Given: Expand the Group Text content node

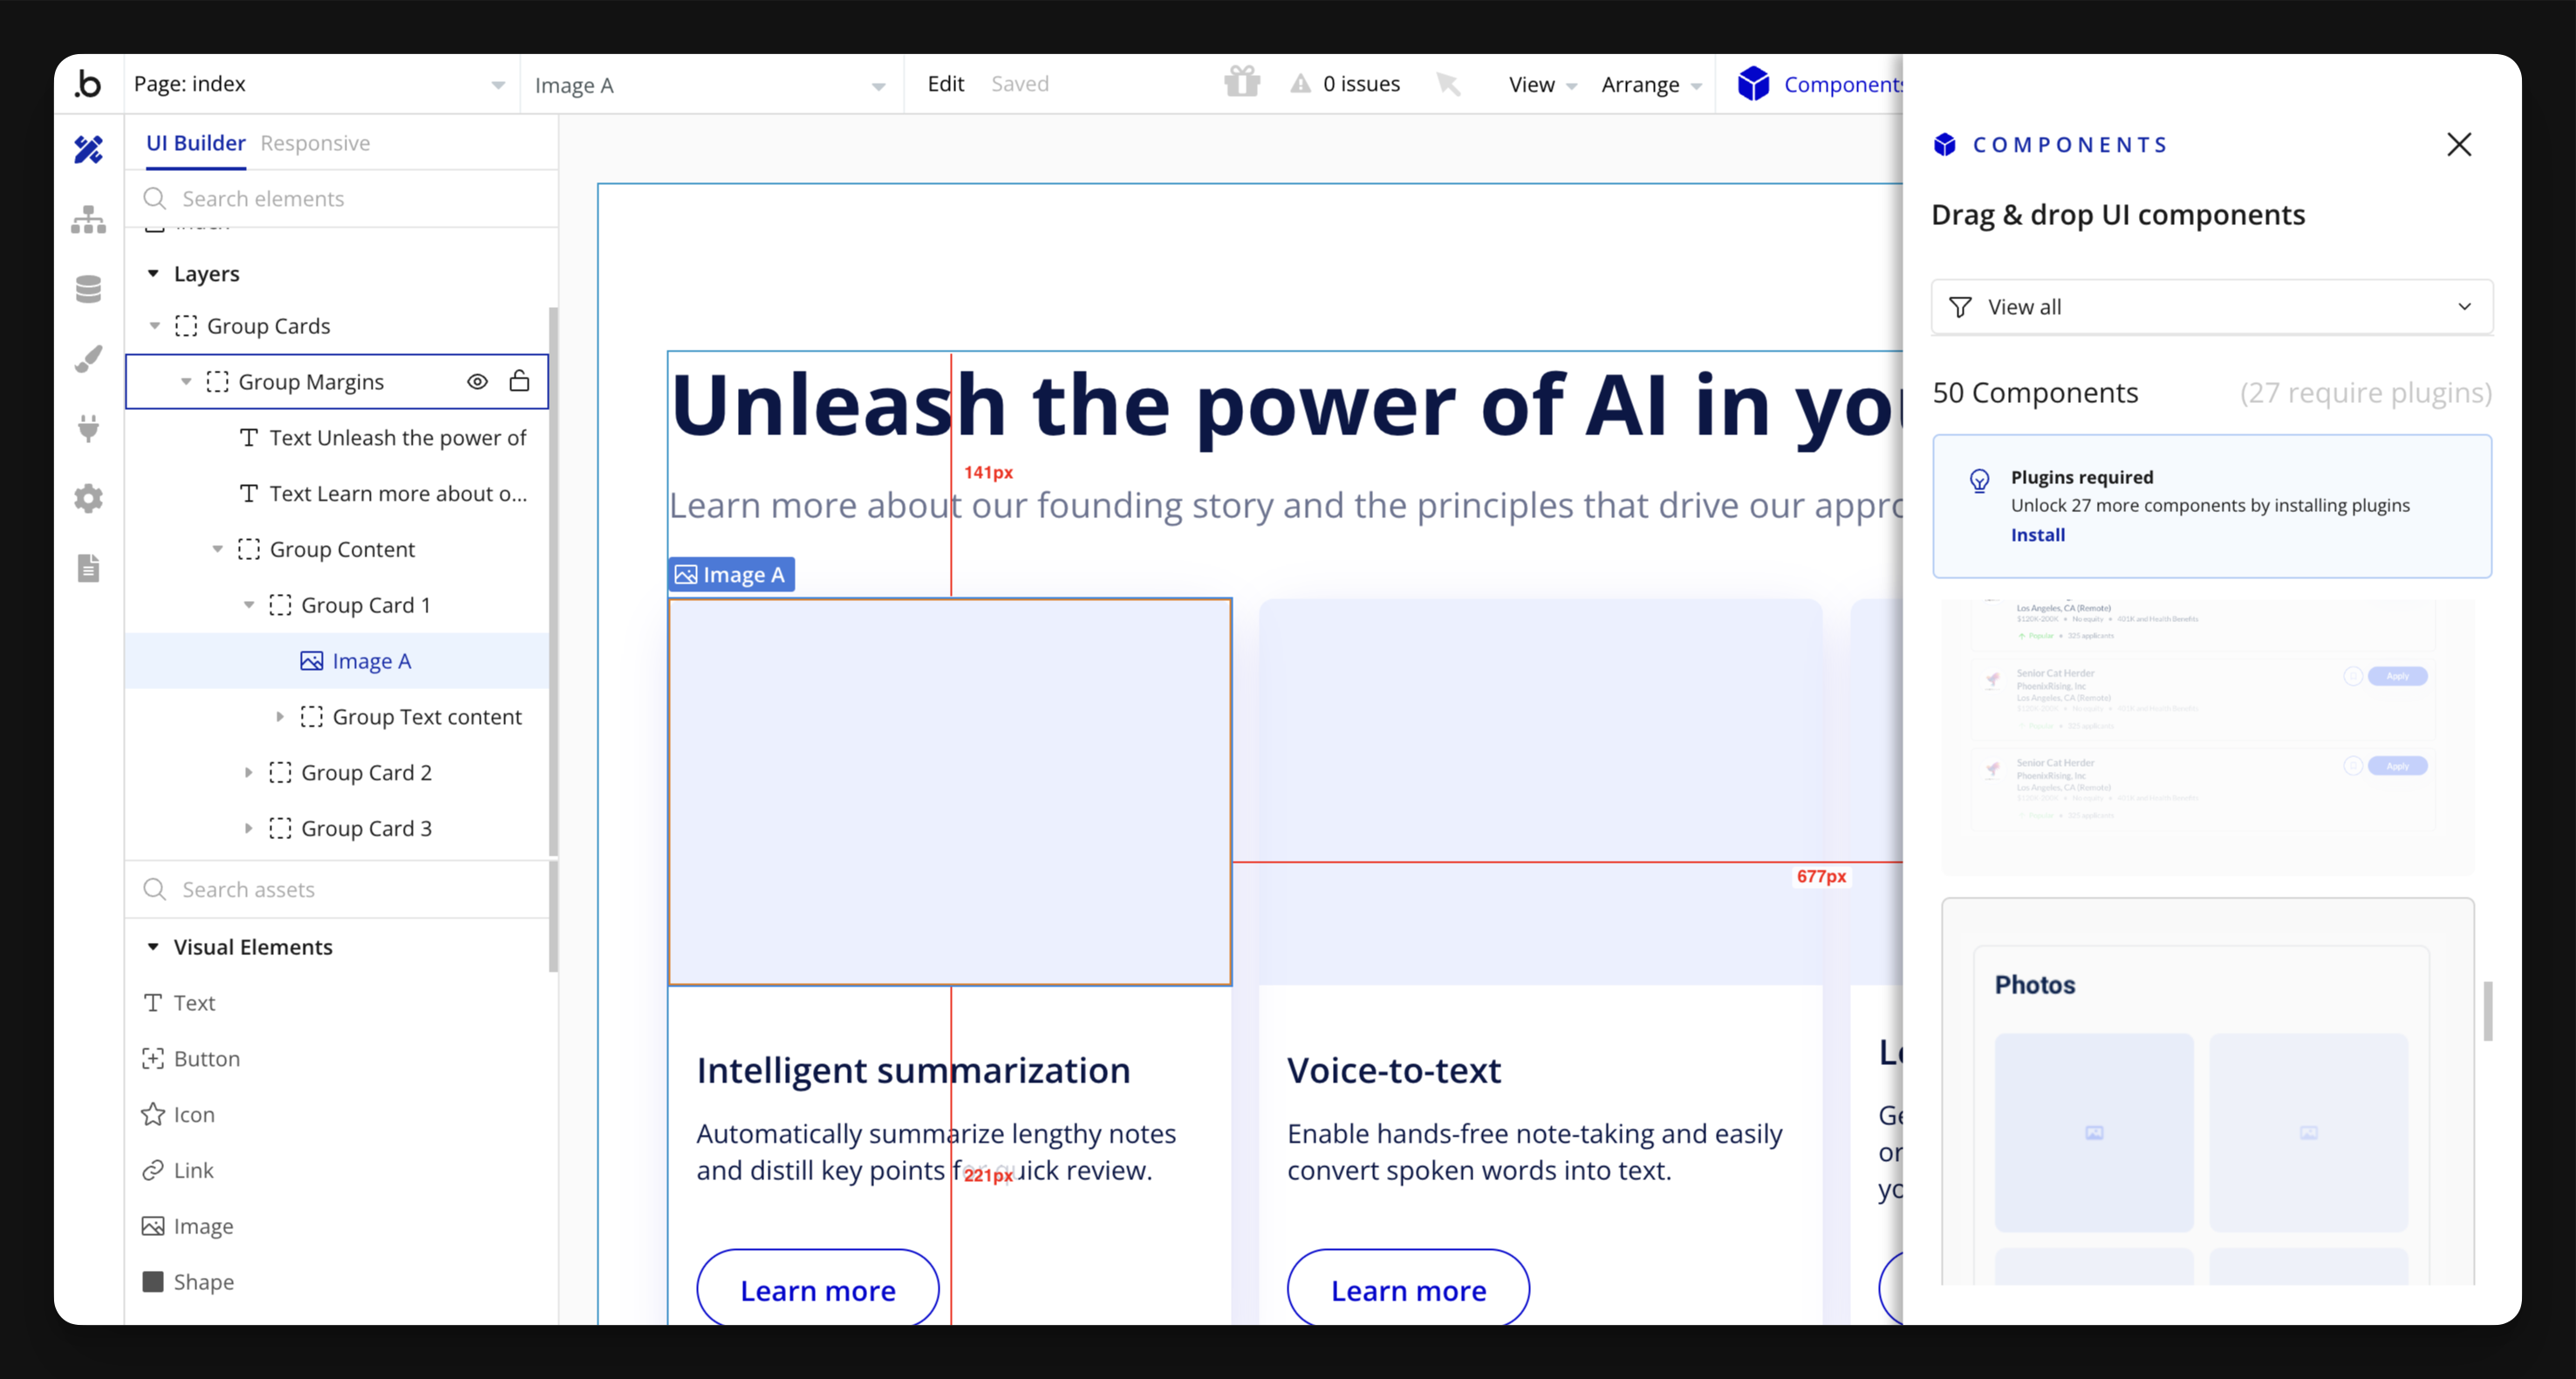Looking at the screenshot, I should pyautogui.click(x=280, y=717).
